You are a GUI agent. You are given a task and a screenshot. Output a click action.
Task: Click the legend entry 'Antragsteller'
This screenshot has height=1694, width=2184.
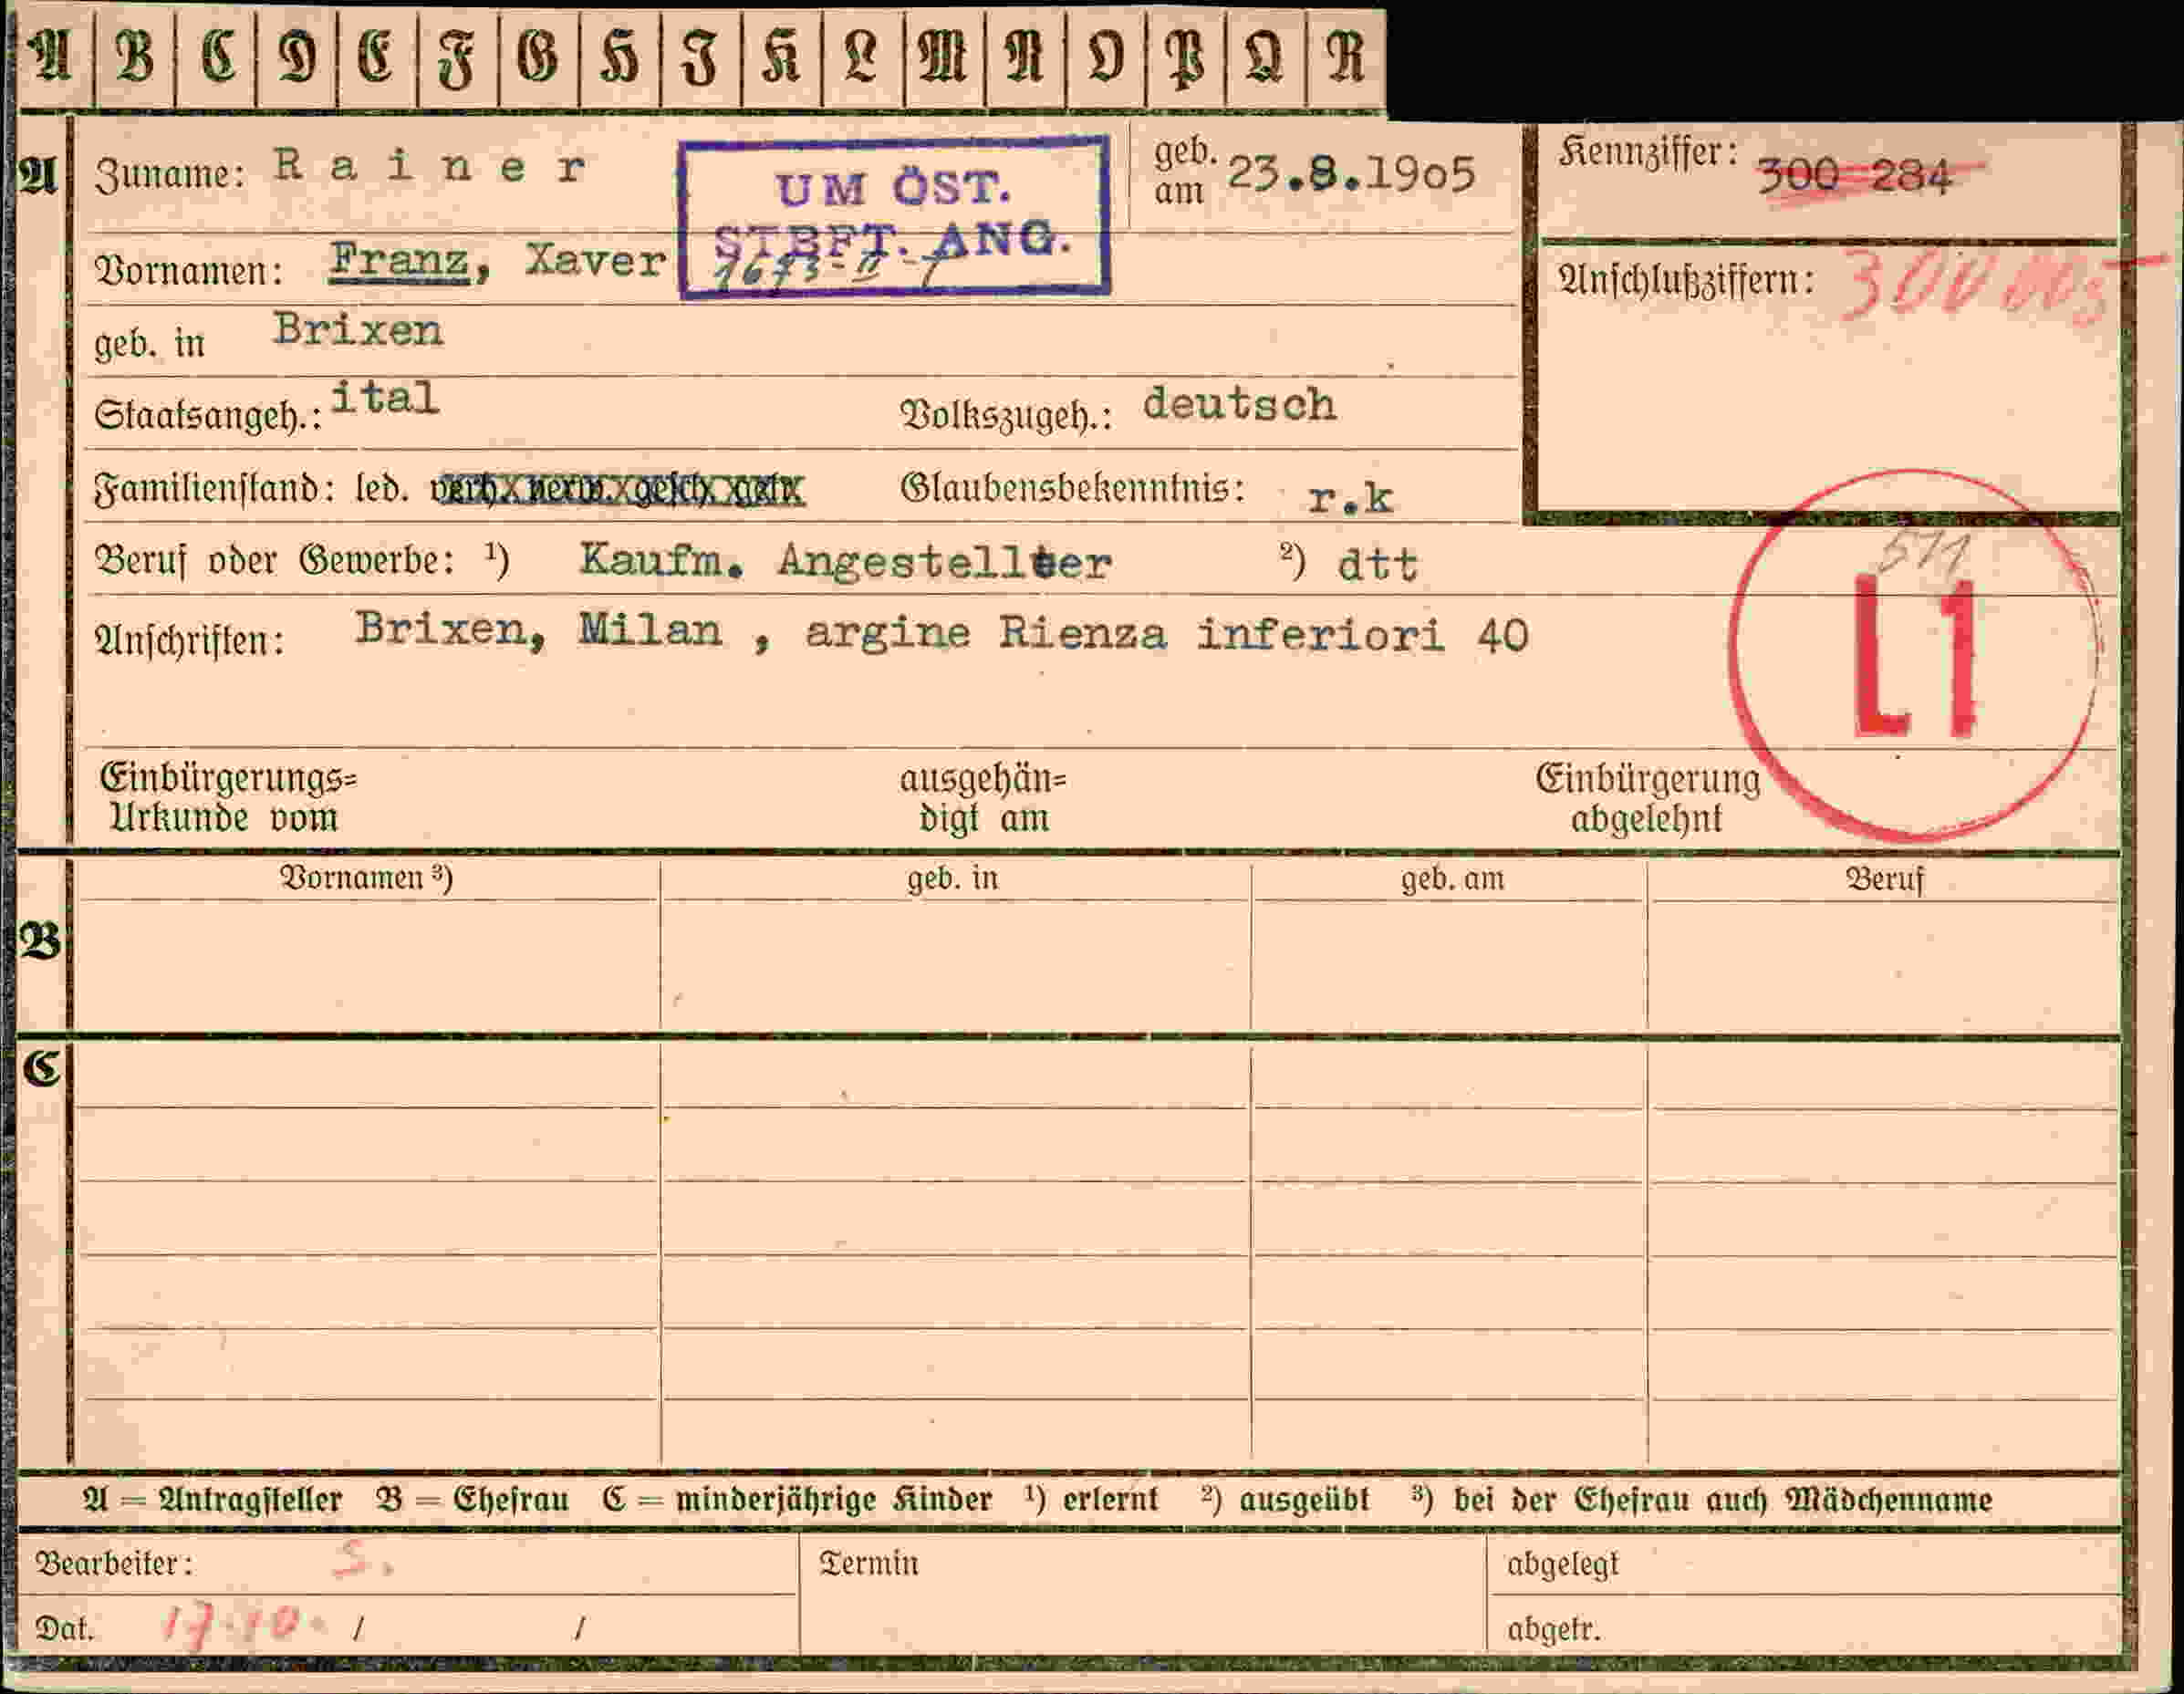point(250,1500)
